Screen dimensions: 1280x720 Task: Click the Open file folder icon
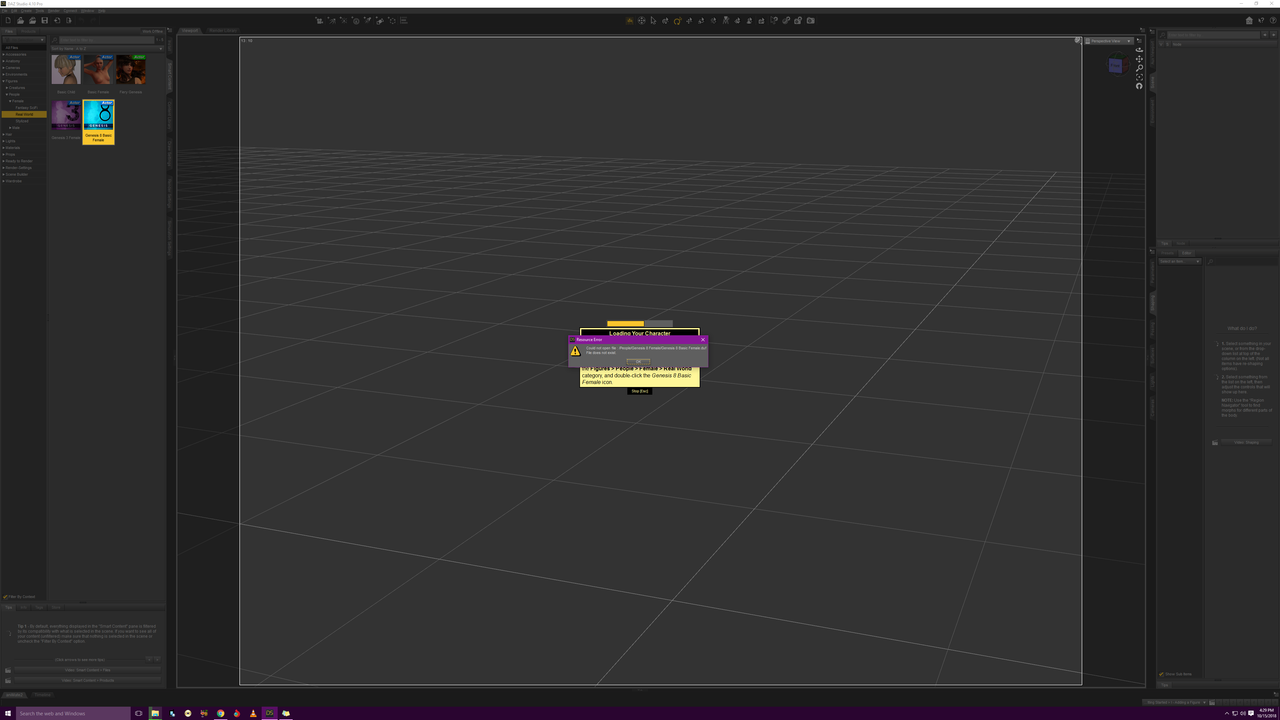tap(20, 20)
